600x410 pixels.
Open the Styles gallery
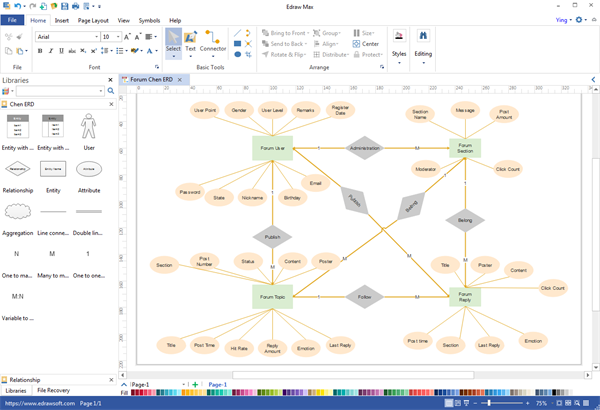click(x=399, y=44)
